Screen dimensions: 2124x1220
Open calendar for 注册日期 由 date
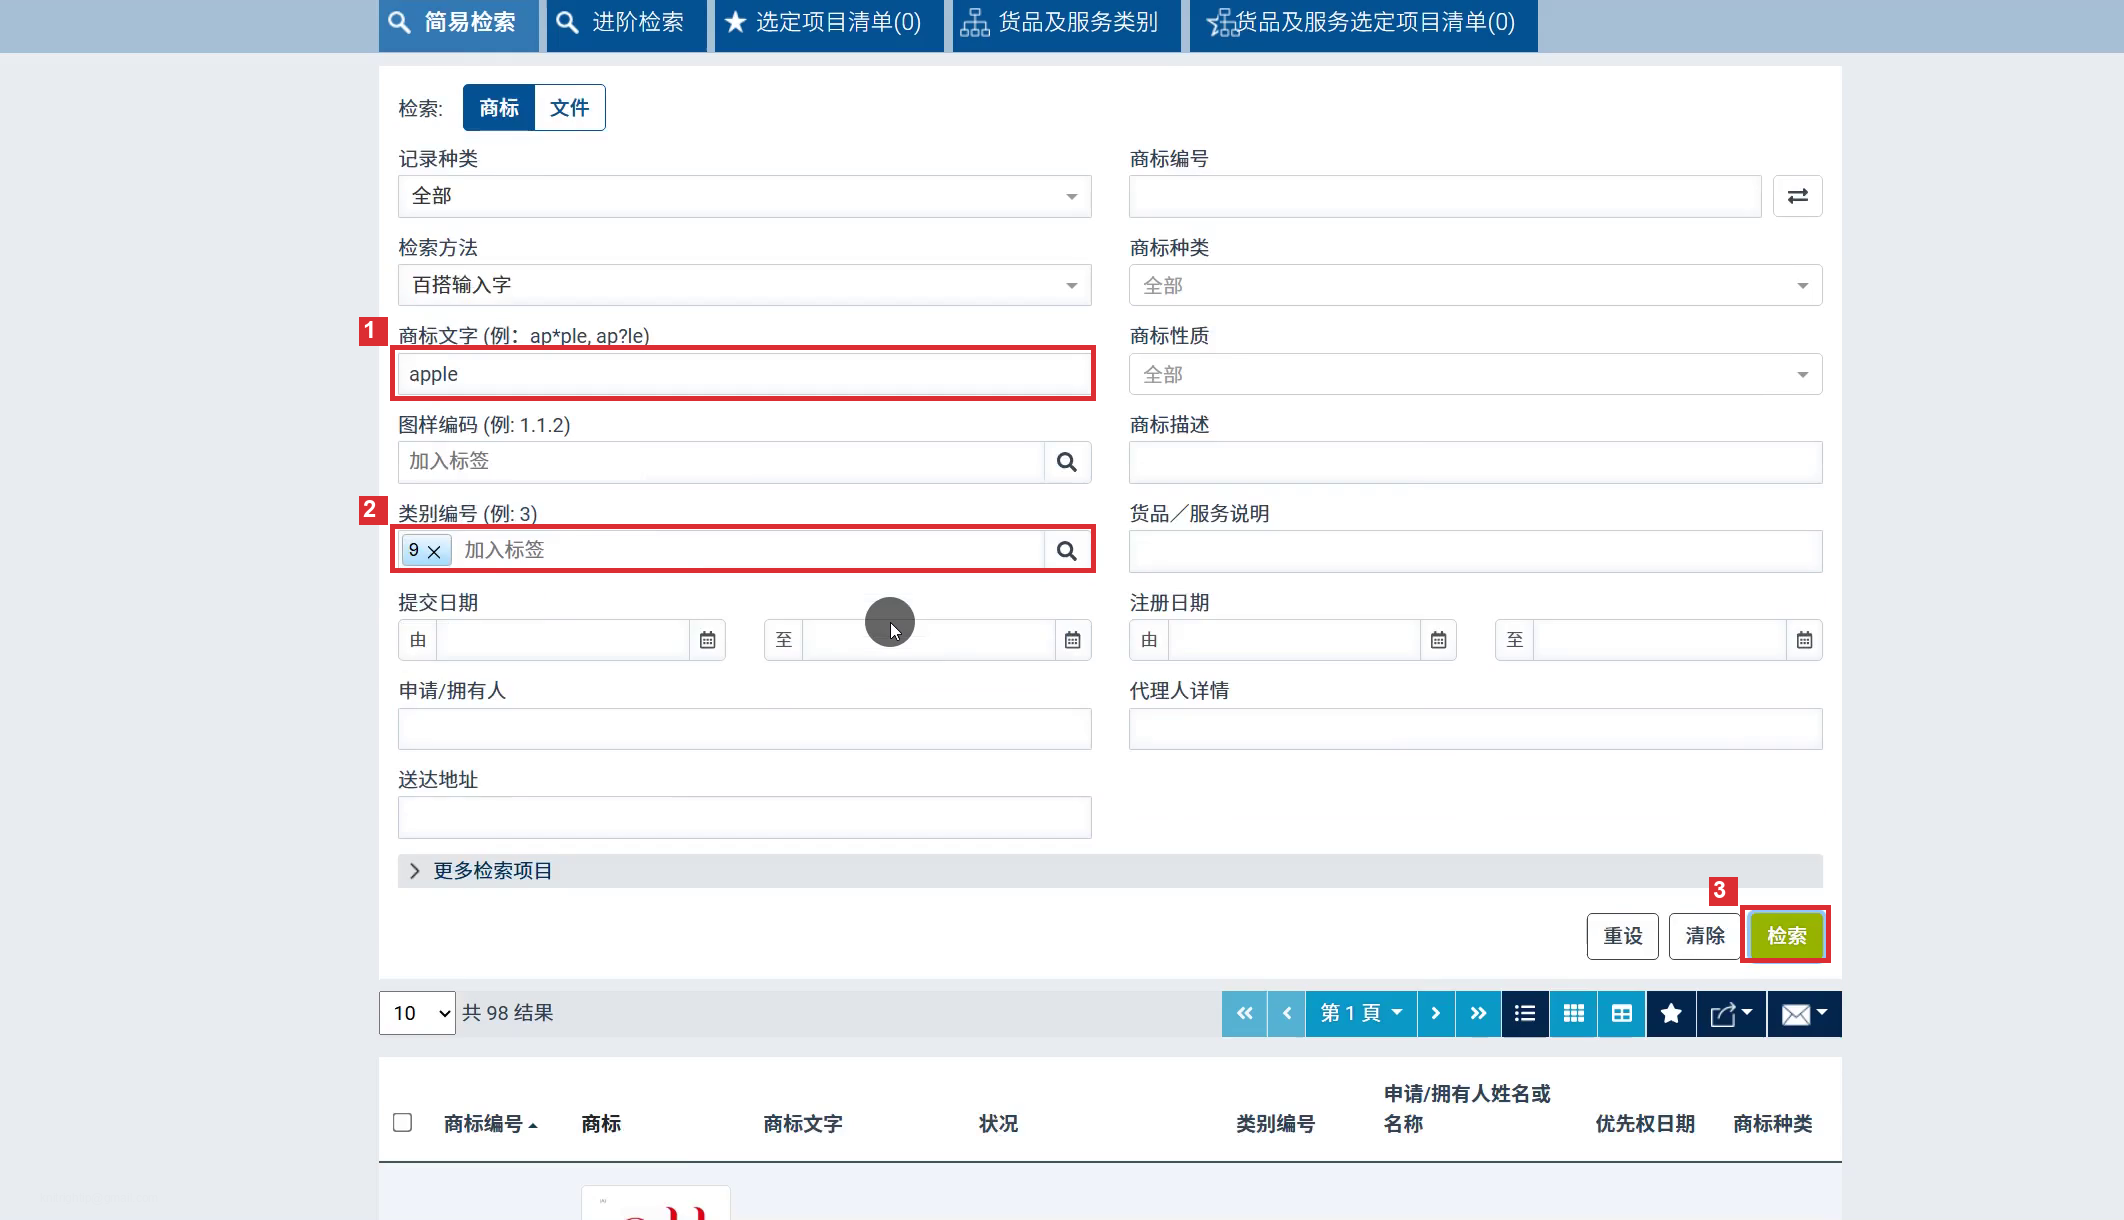1438,640
